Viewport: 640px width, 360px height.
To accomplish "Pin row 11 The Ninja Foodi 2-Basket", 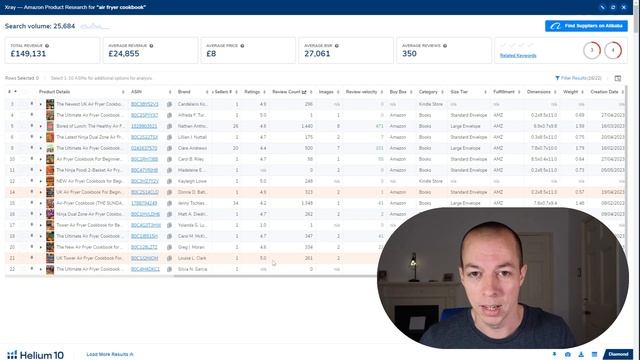I will point(32,170).
